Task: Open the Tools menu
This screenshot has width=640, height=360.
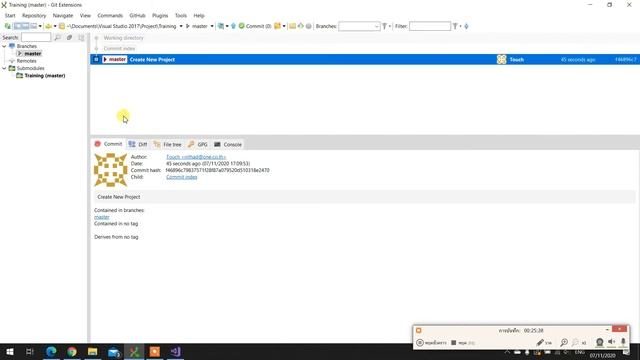Action: pos(181,16)
